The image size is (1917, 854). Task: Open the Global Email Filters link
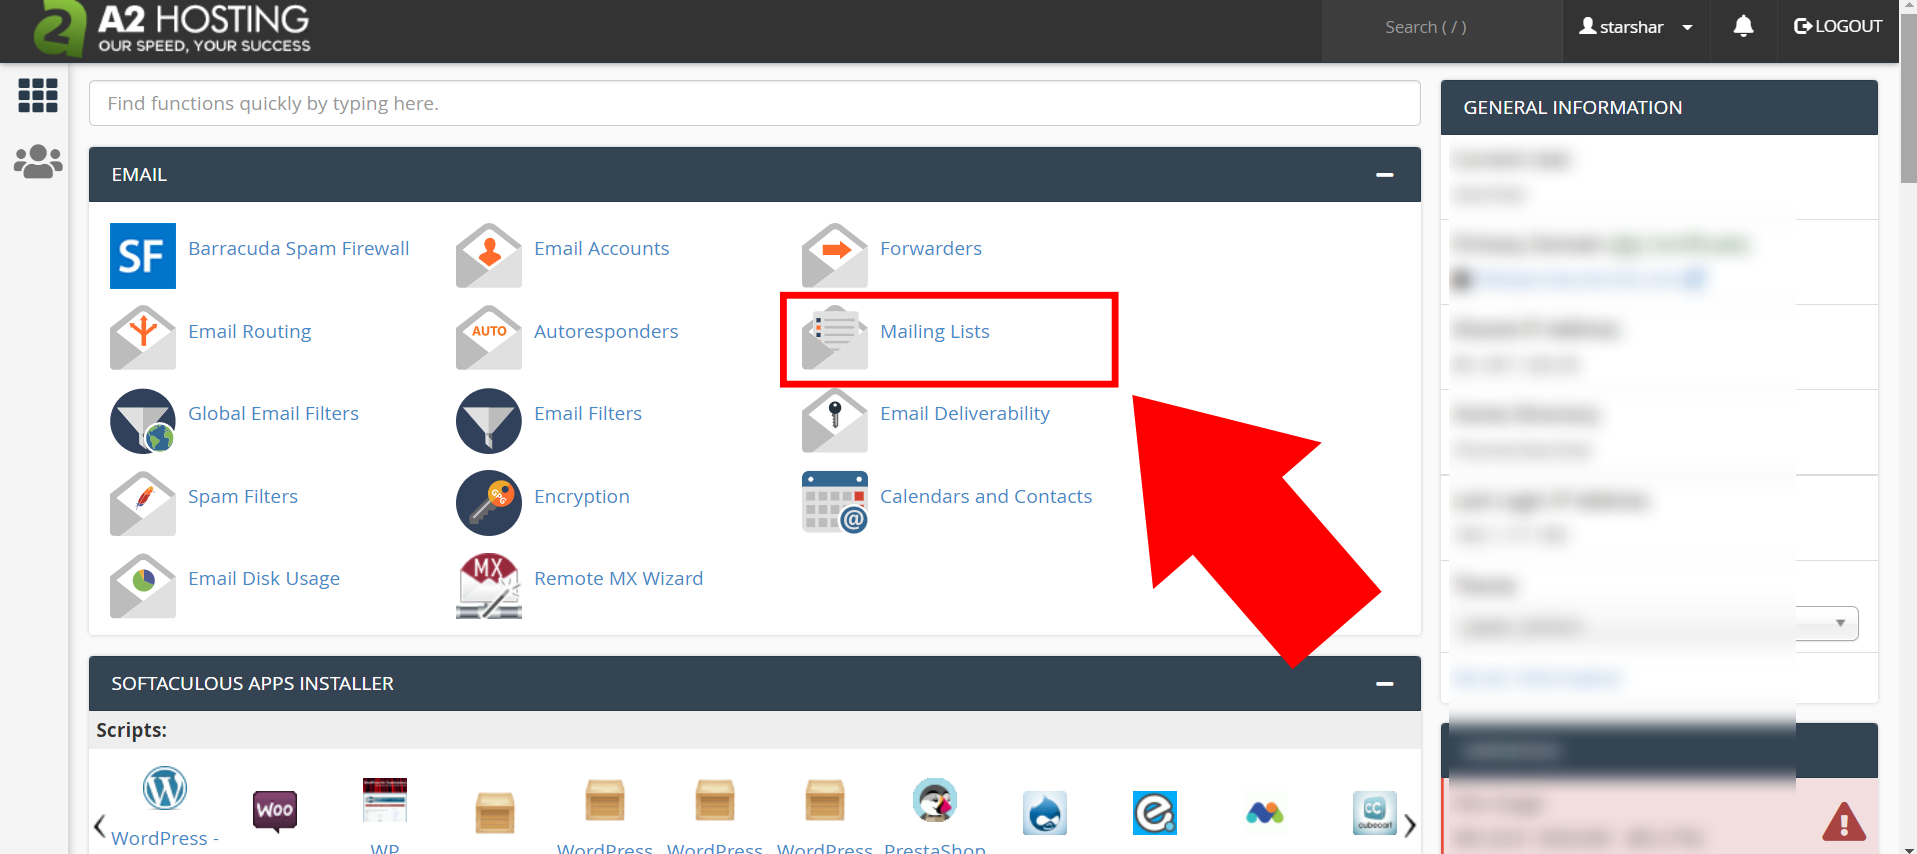pyautogui.click(x=273, y=413)
